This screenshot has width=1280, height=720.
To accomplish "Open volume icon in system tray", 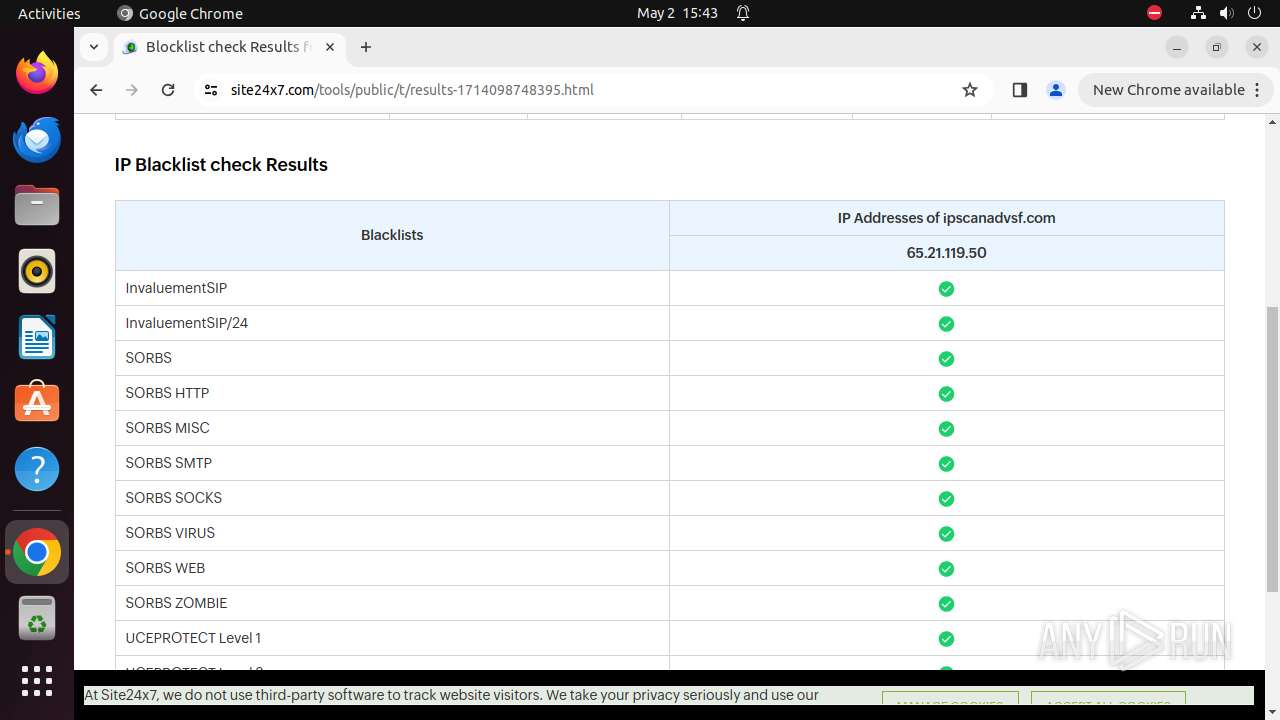I will click(x=1227, y=13).
